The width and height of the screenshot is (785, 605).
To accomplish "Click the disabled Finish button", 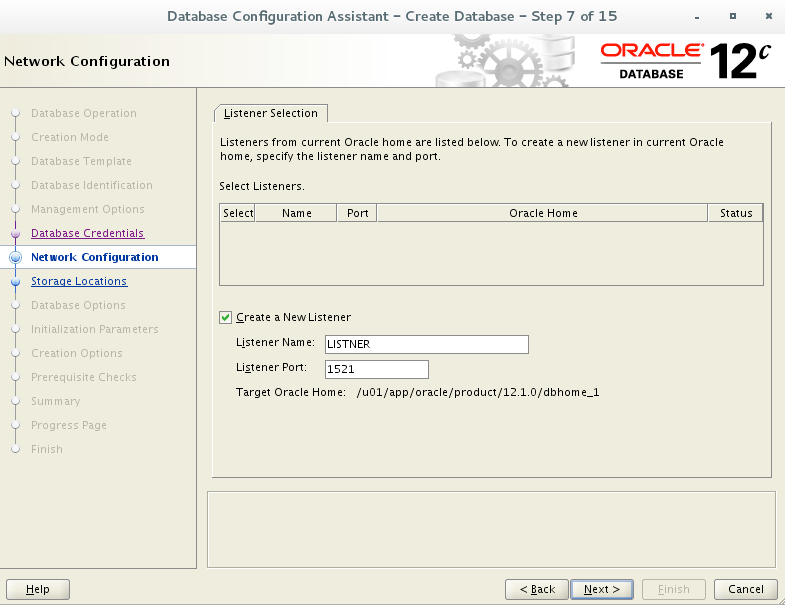I will [x=673, y=589].
